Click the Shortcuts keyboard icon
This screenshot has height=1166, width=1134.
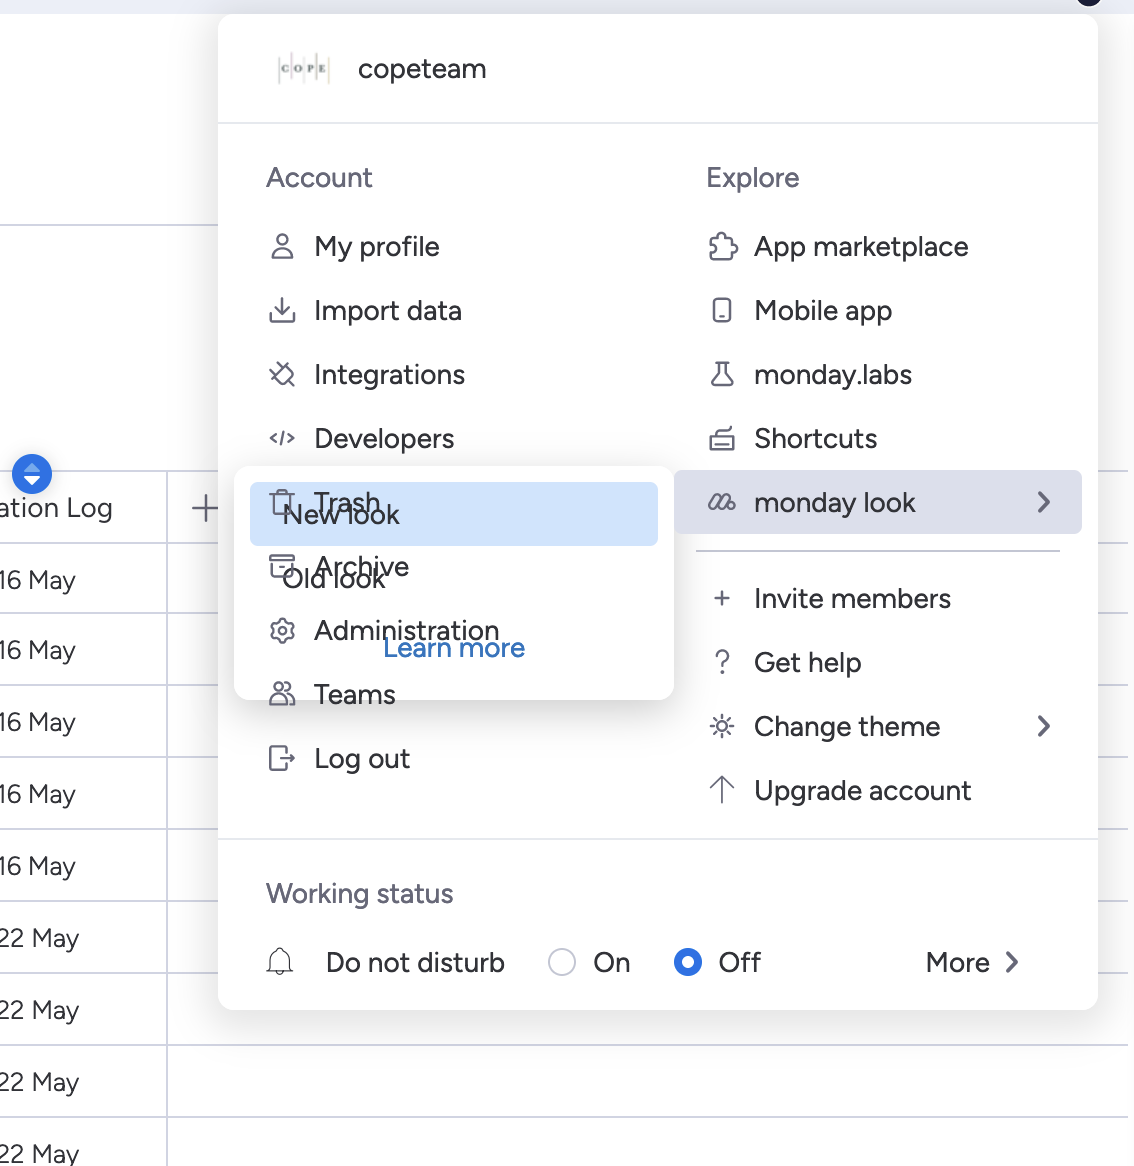point(722,439)
